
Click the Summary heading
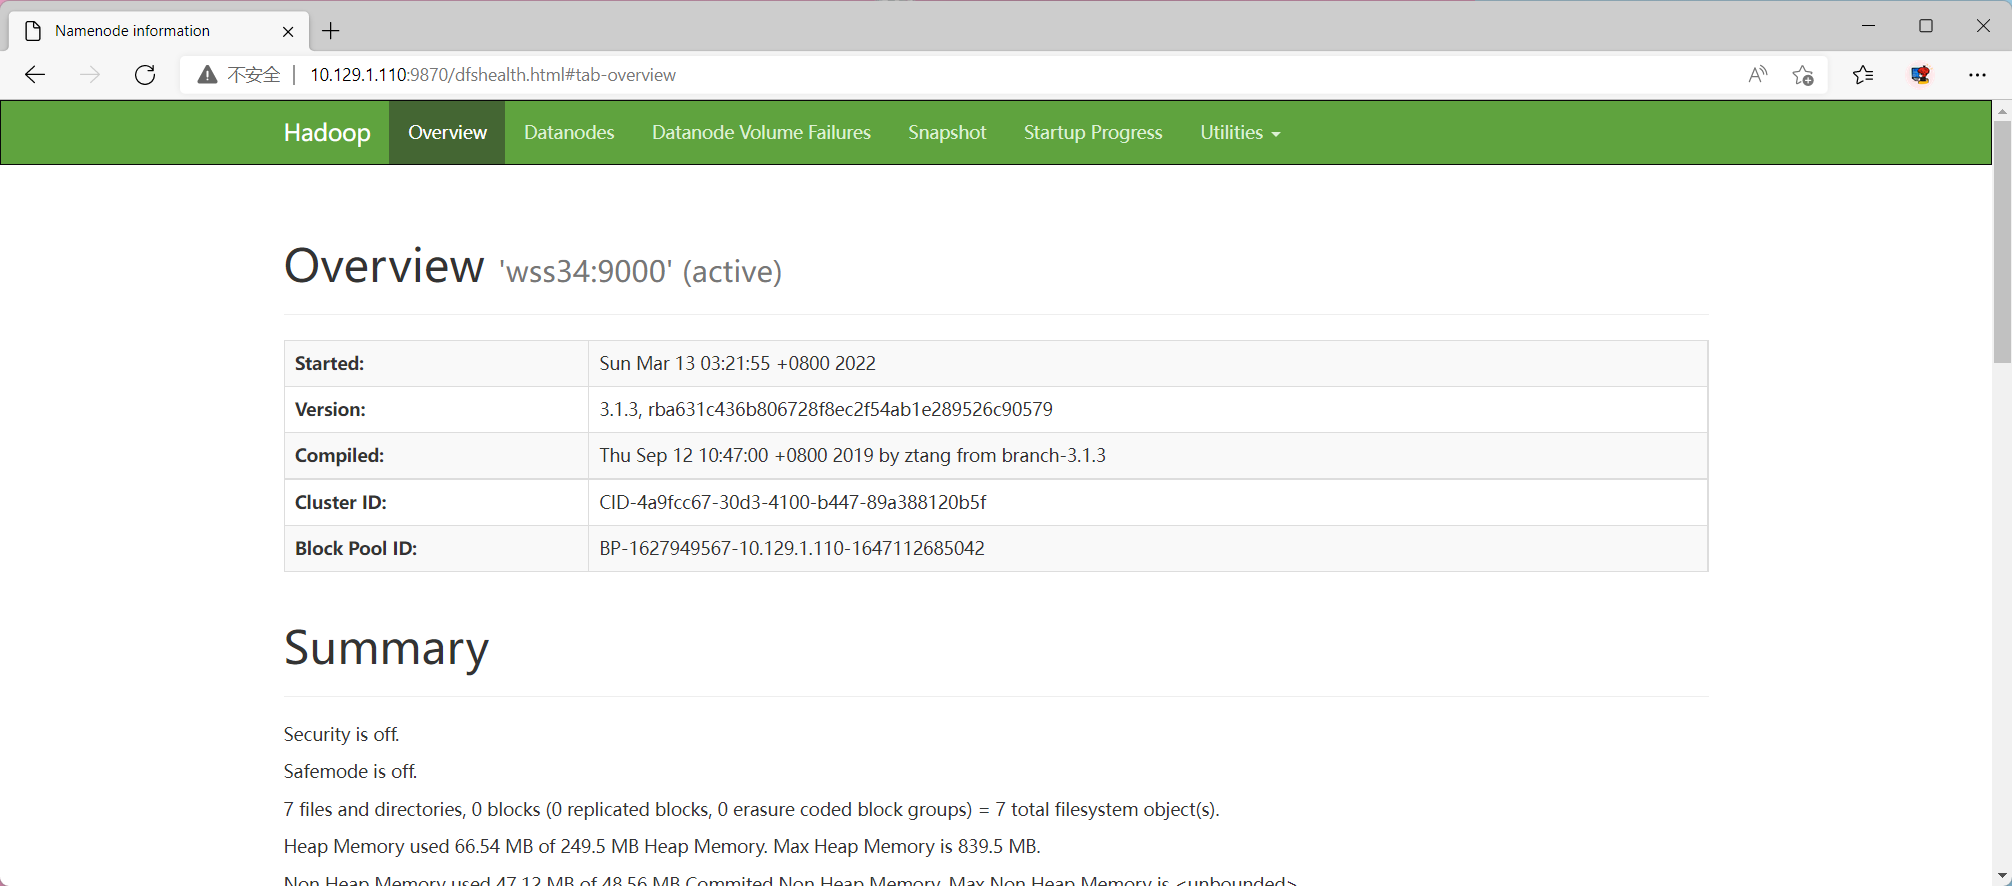tap(386, 648)
